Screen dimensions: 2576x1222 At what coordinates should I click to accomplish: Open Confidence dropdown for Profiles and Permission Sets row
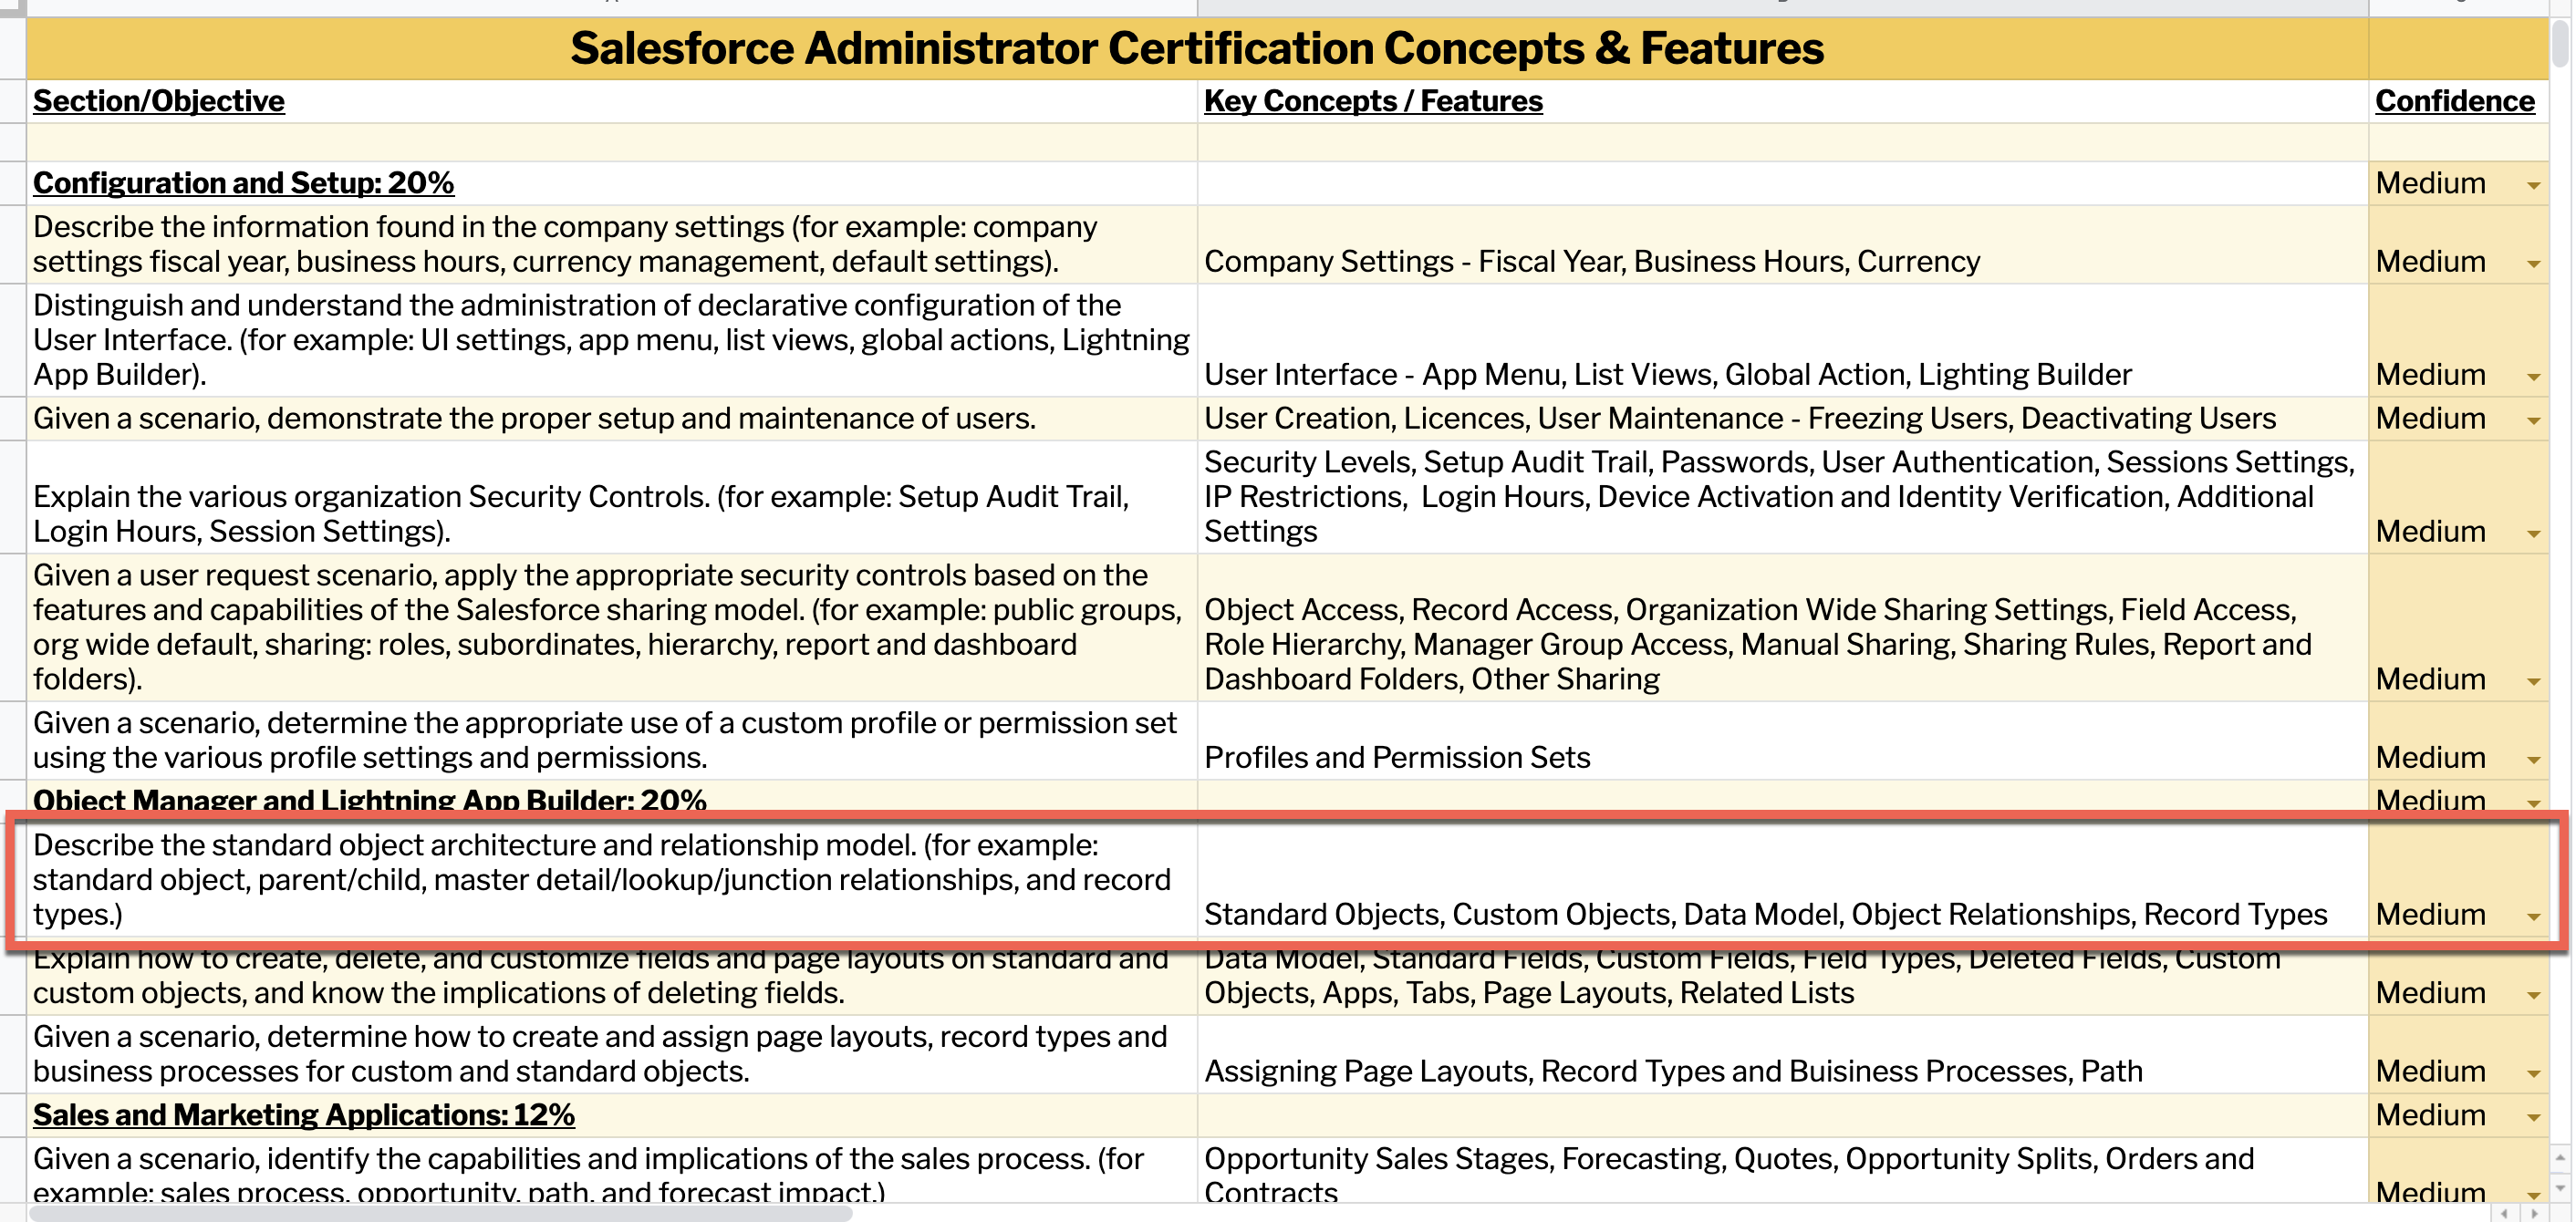click(x=2533, y=760)
